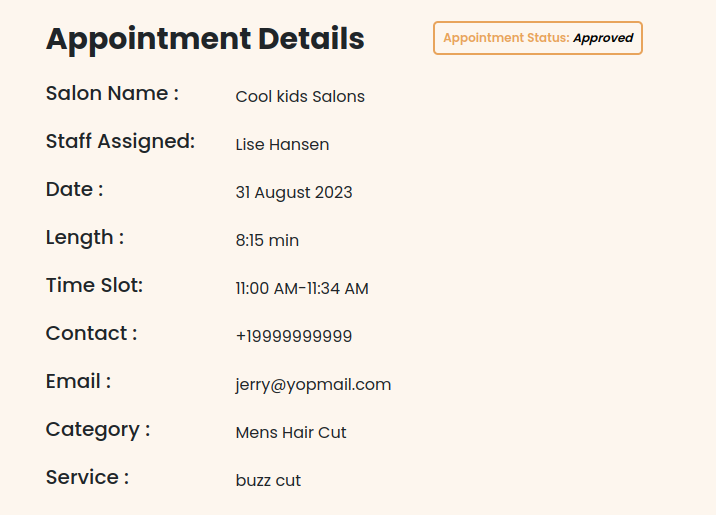Select the 8:15 min length value
This screenshot has height=515, width=716.
click(267, 241)
